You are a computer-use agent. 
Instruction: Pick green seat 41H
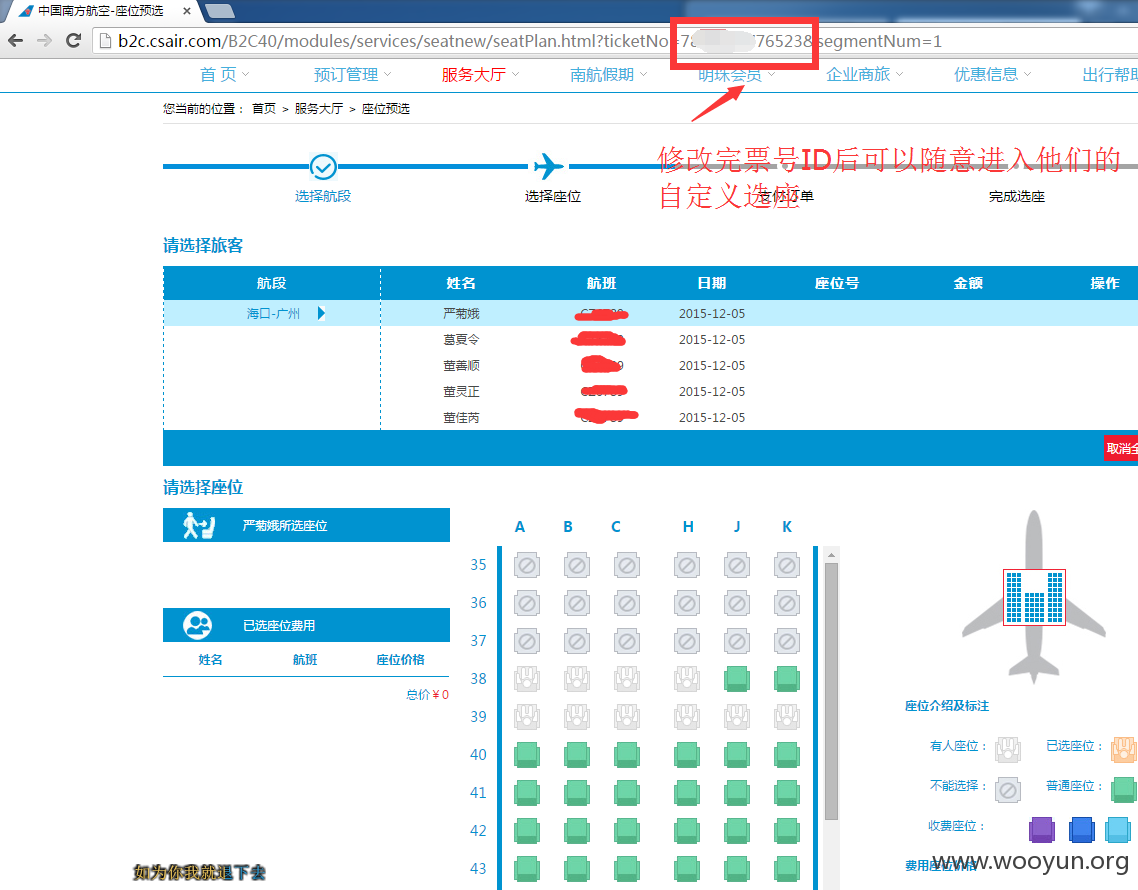tap(687, 793)
